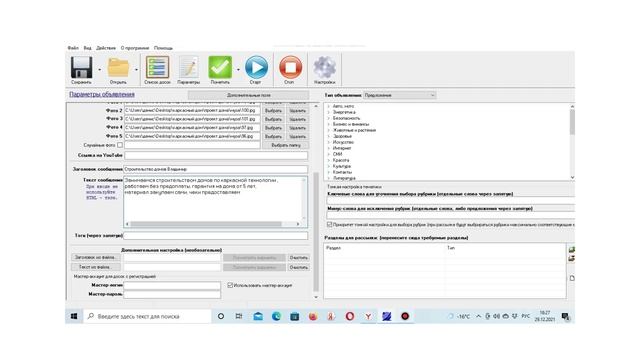Open the Windows Start menu
The image size is (640, 360).
coord(74,316)
